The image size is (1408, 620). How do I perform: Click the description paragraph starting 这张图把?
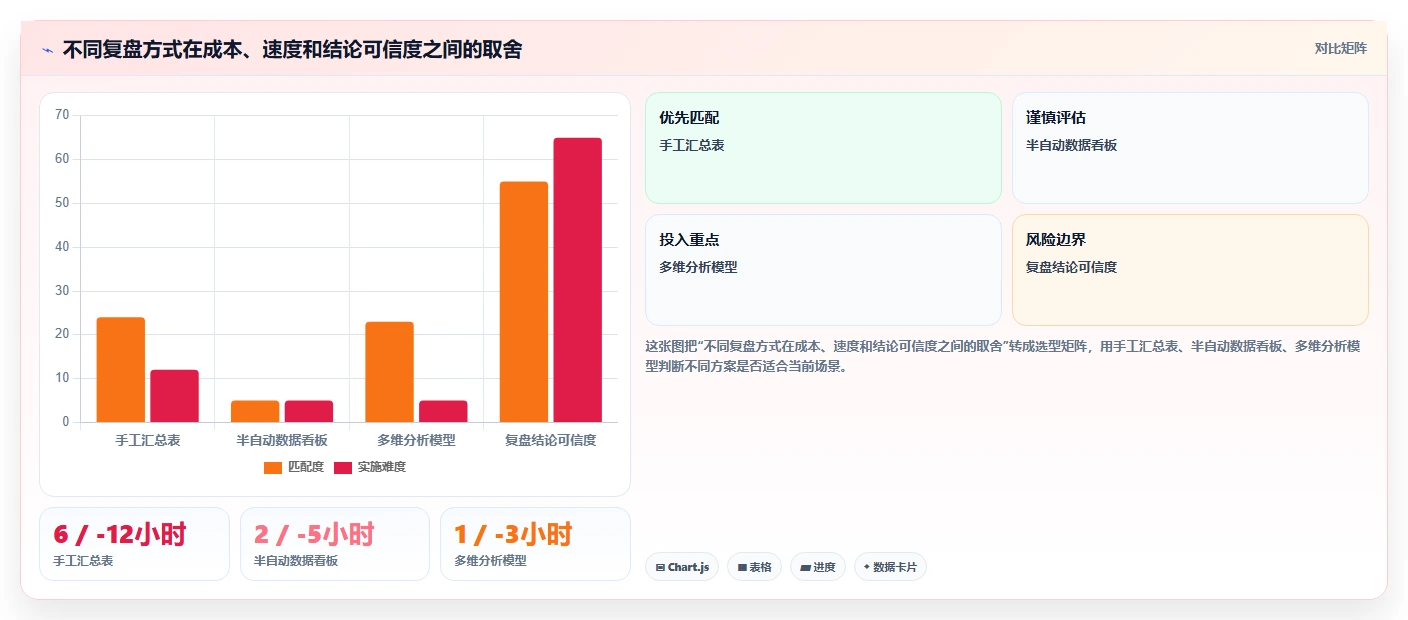(x=1002, y=356)
